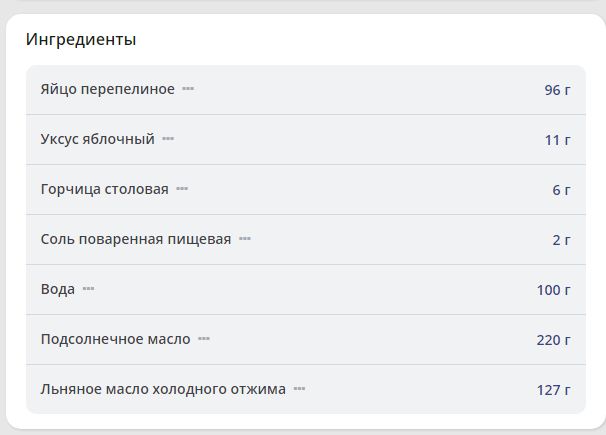Viewport: 606px width, 435px height.
Task: Click the Подсолнечное масло ingredient label
Action: click(116, 339)
